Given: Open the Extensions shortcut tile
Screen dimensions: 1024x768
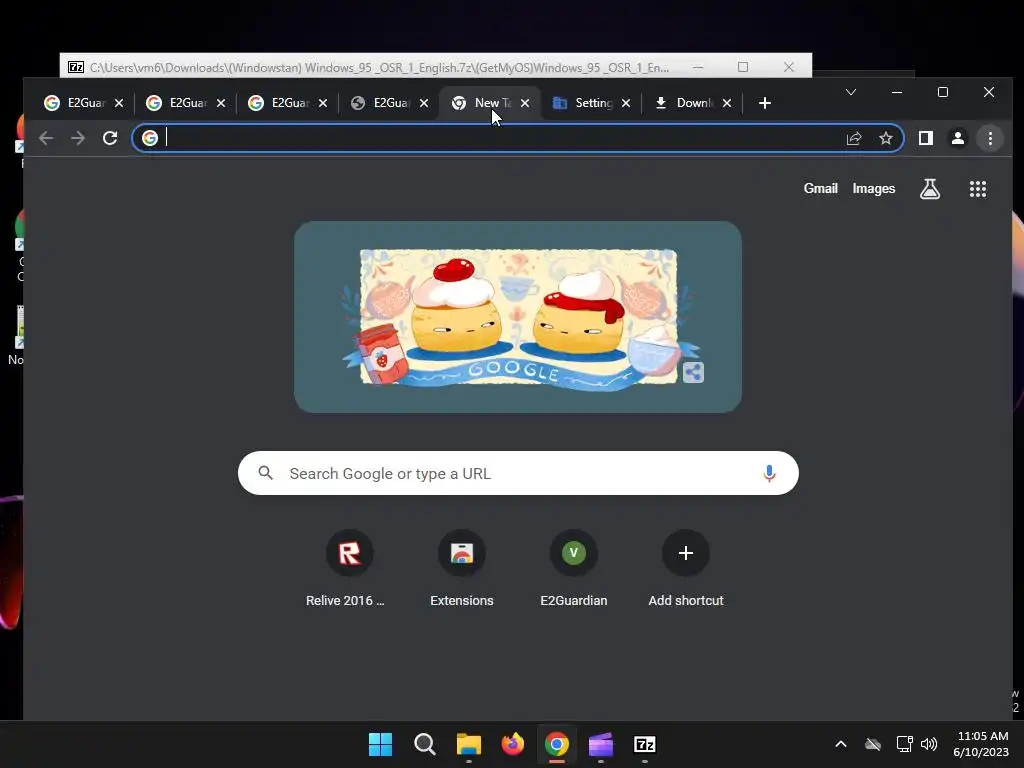Looking at the screenshot, I should pyautogui.click(x=462, y=568).
